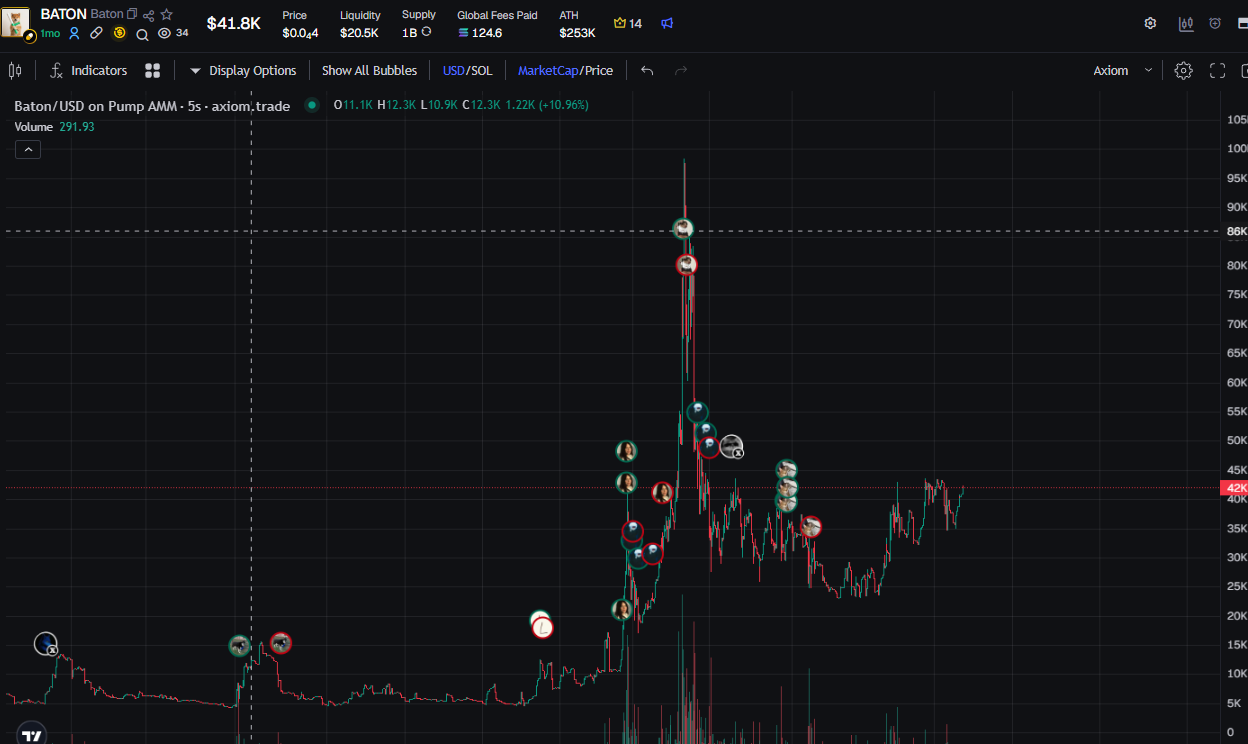Open Indicators menu

(89, 70)
